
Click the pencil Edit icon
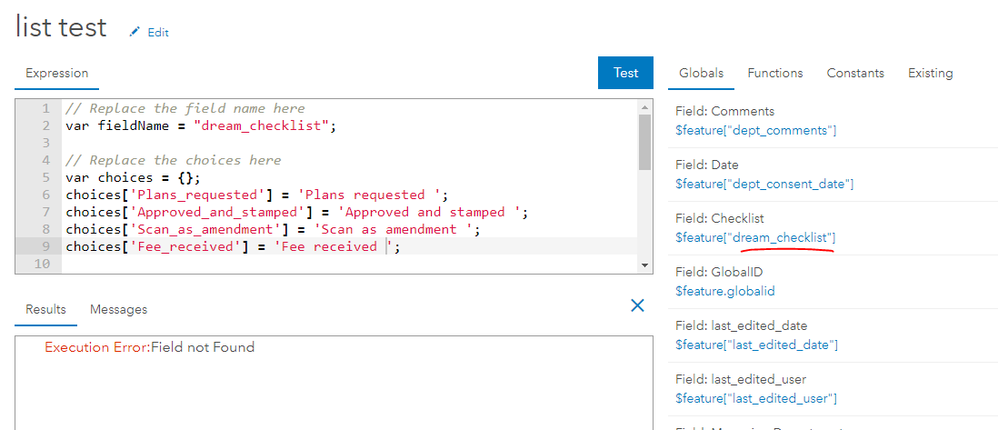[x=134, y=32]
